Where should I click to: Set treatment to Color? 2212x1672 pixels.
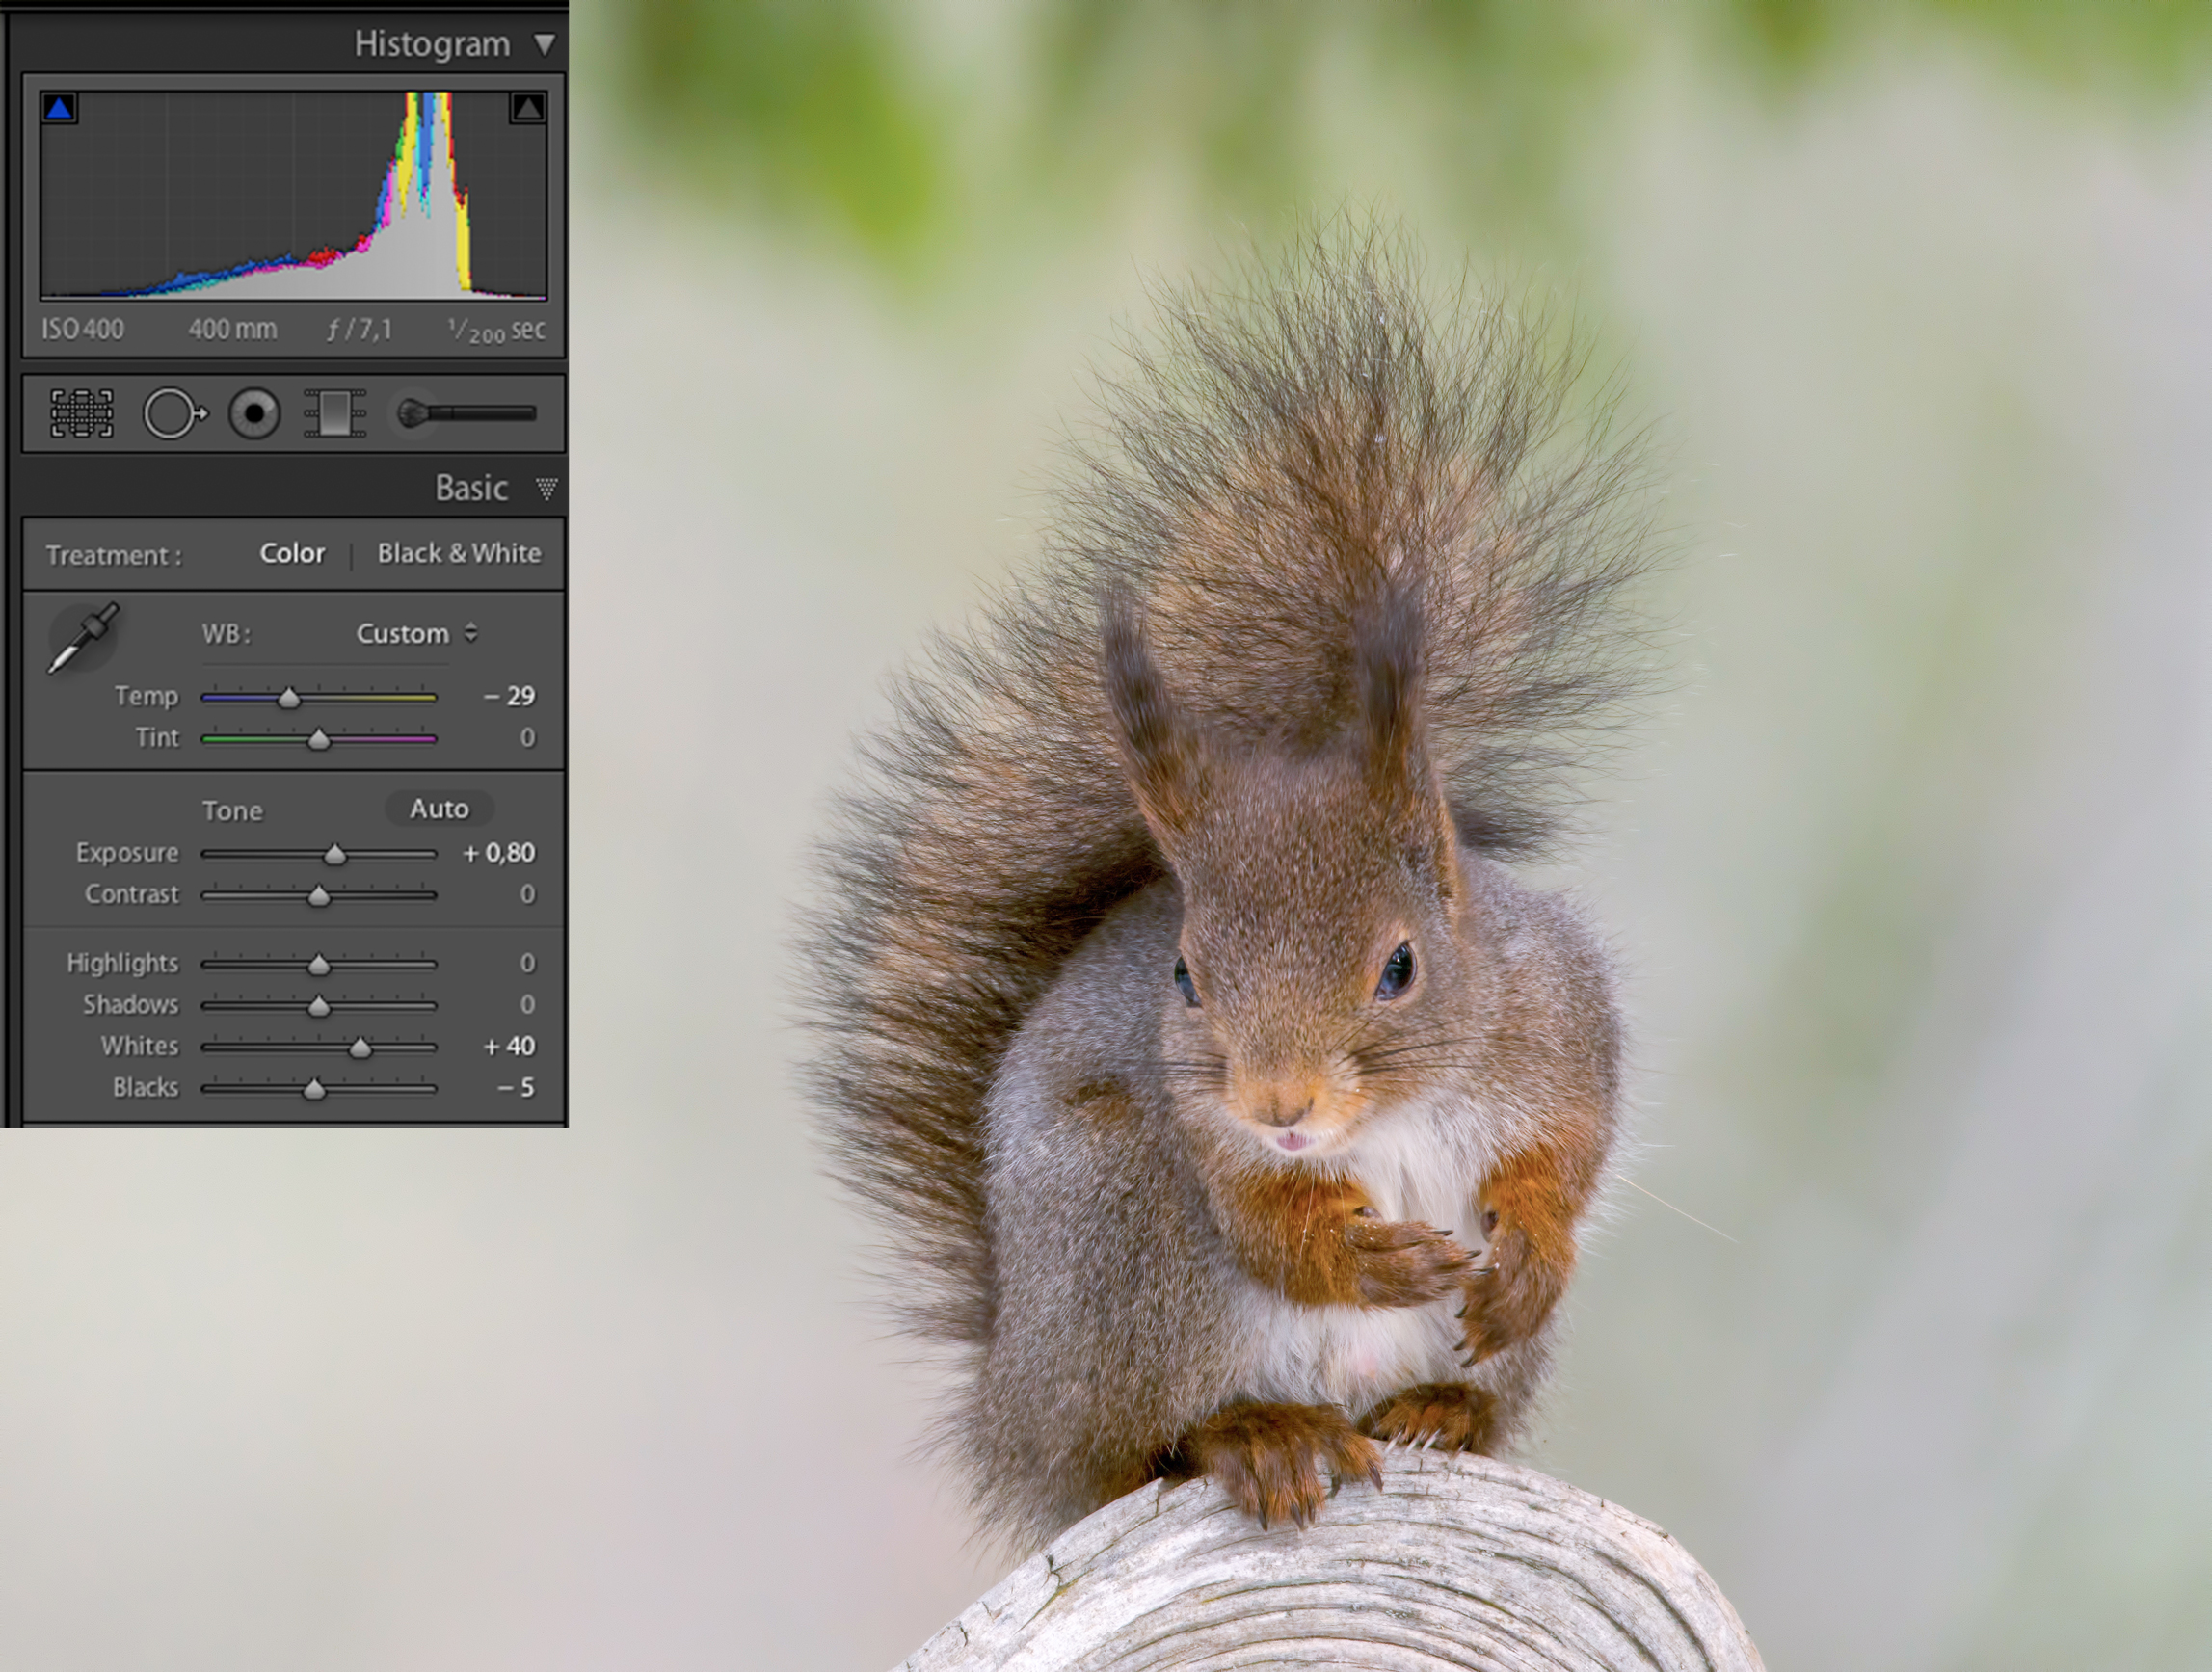coord(292,553)
